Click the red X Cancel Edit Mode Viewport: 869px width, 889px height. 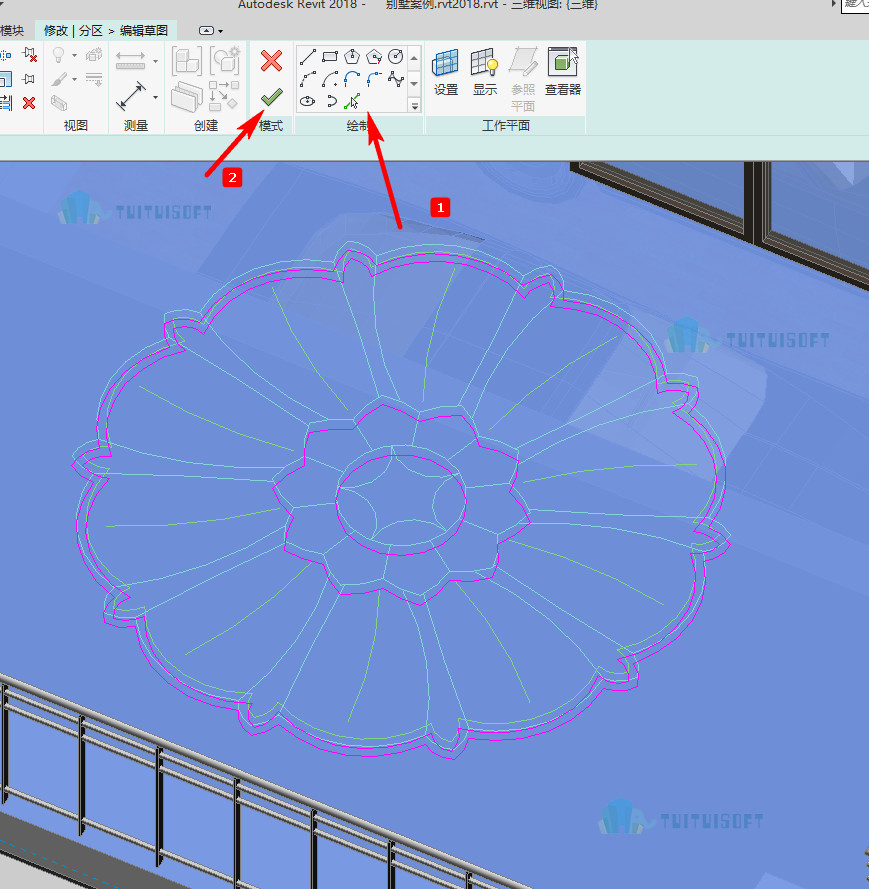coord(272,61)
